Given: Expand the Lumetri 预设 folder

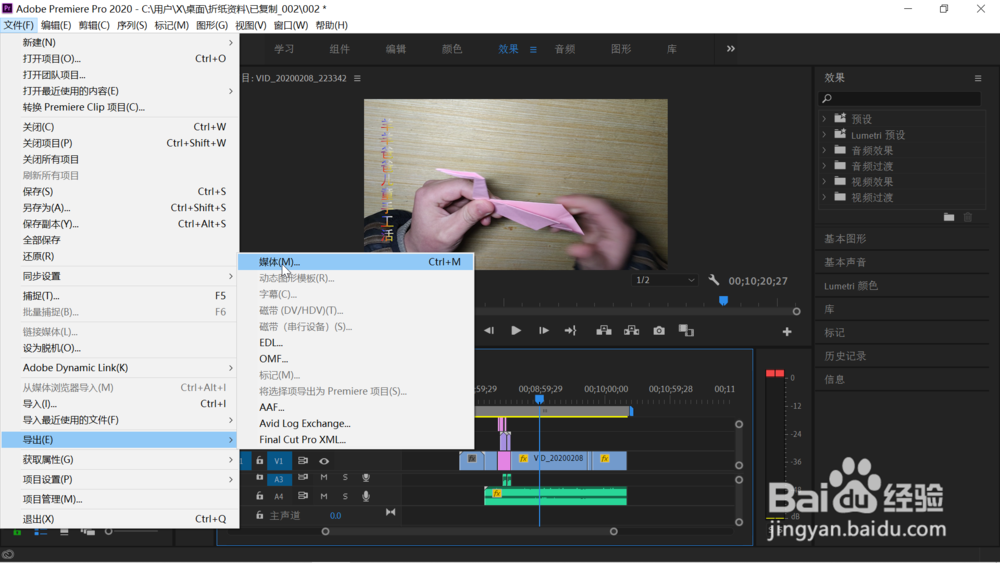Looking at the screenshot, I should pyautogui.click(x=824, y=135).
